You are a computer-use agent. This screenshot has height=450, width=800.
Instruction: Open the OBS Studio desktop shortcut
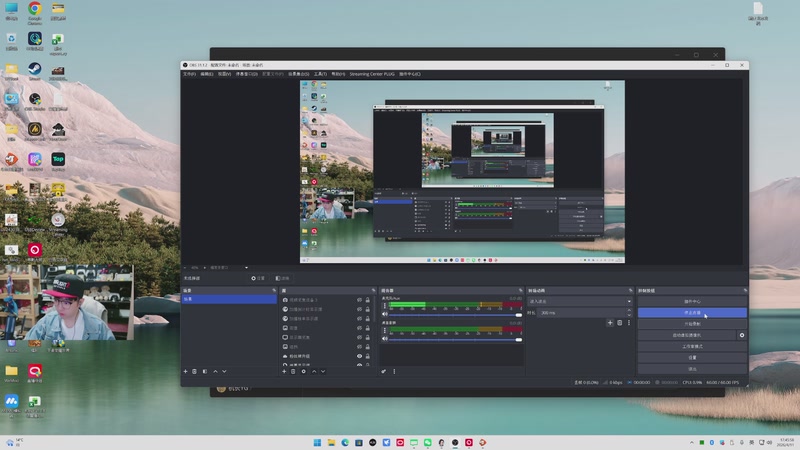pos(35,102)
